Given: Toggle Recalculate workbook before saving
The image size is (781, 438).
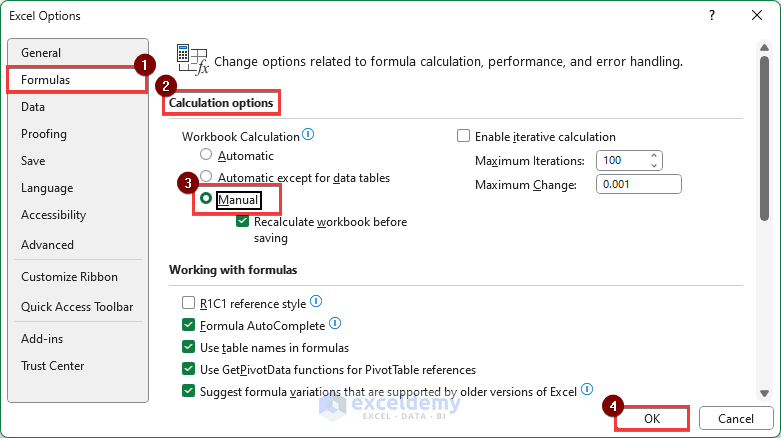Looking at the screenshot, I should point(243,222).
